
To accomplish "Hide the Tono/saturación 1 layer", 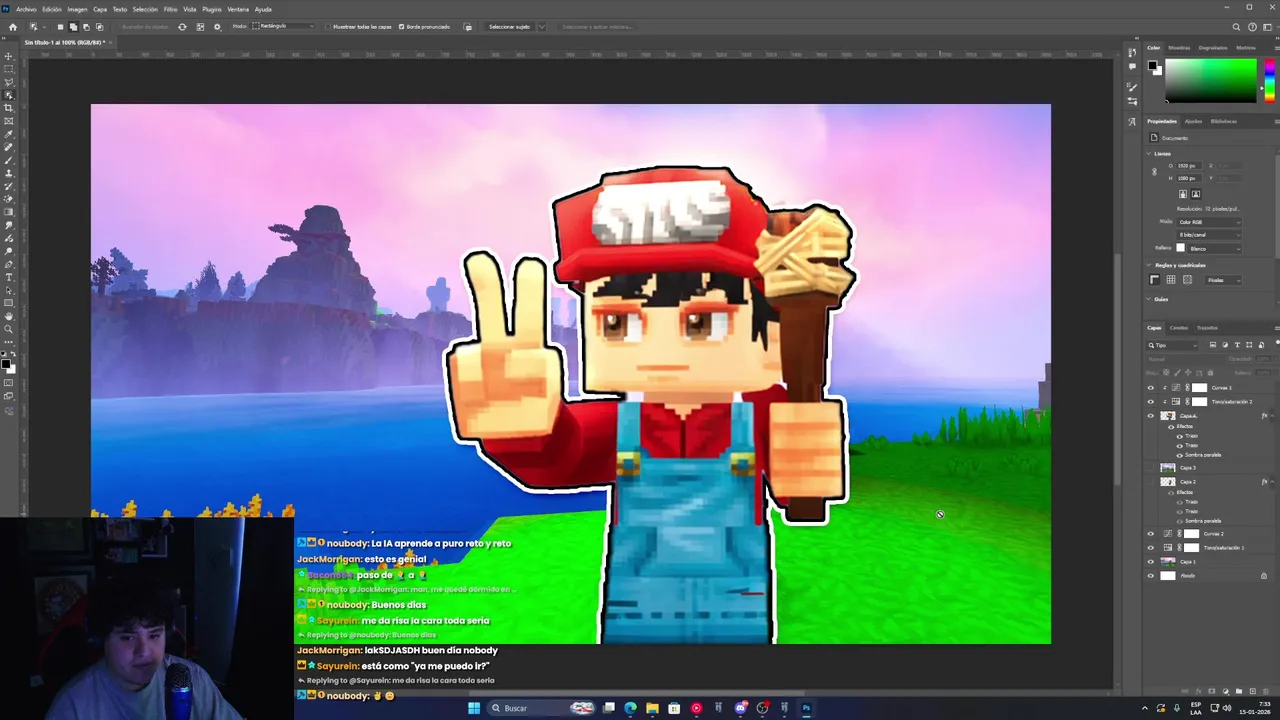I will pos(1150,548).
